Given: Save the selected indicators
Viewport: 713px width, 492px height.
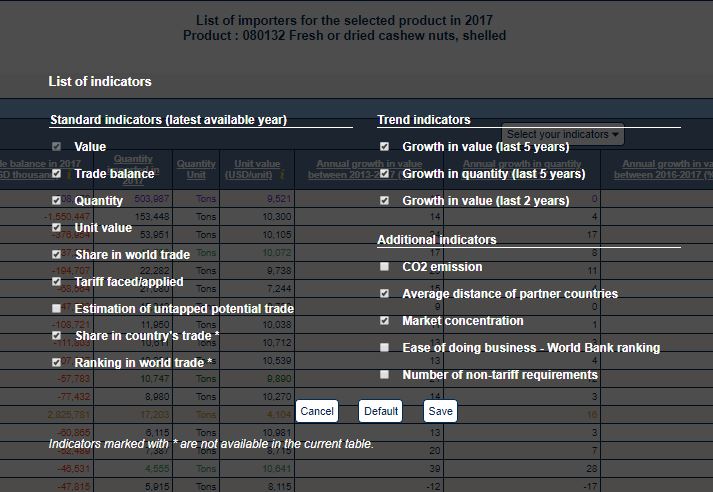Looking at the screenshot, I should coord(440,411).
